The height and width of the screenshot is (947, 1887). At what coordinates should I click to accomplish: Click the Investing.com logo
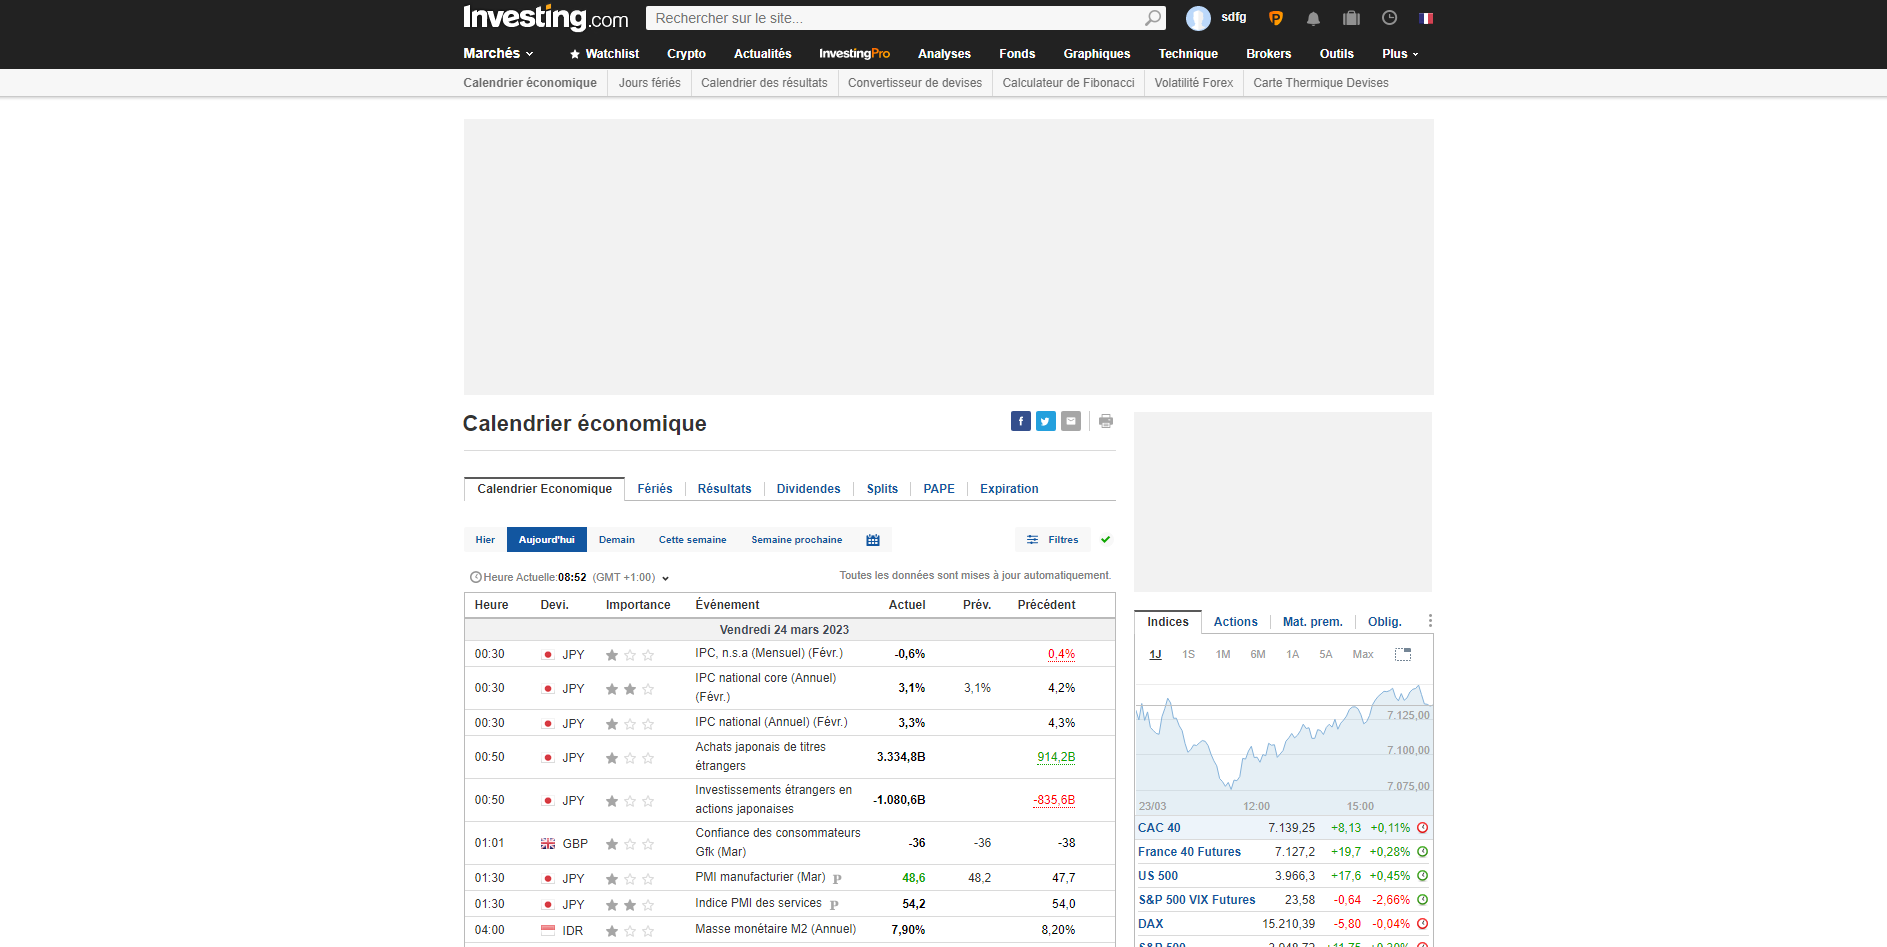click(545, 18)
